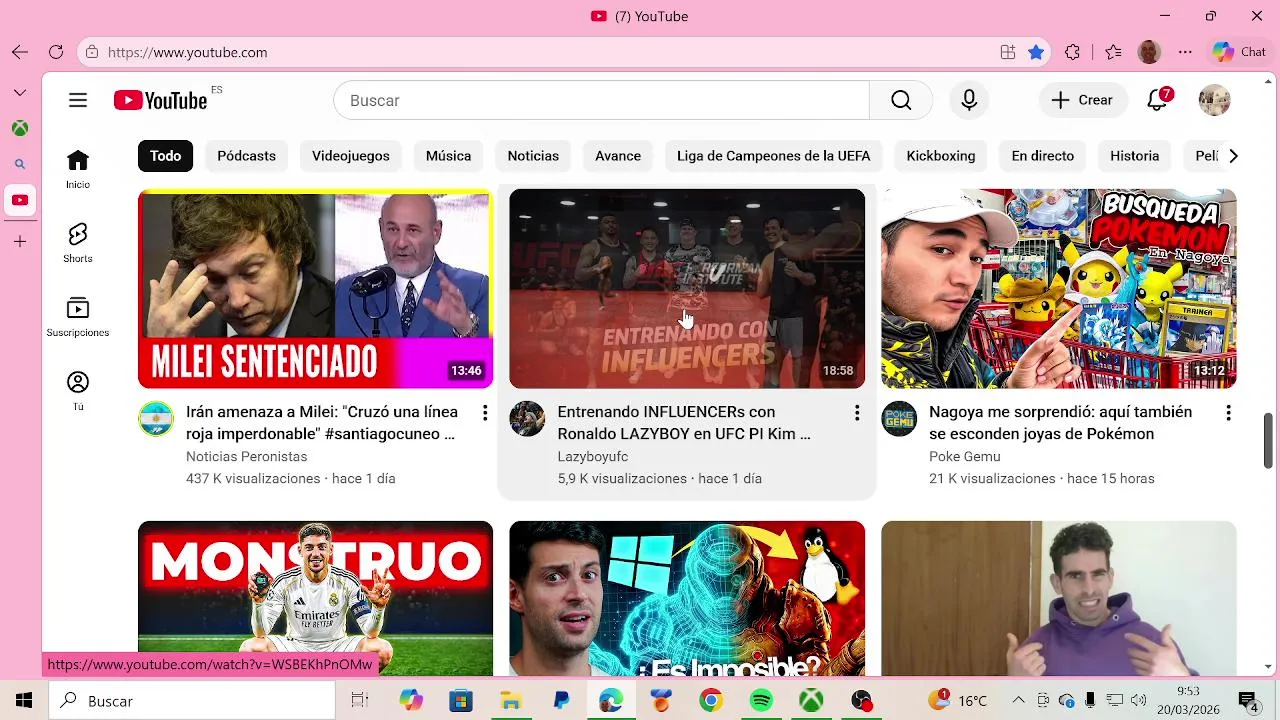Select the Kickboxing filter chip
1280x720 pixels.
(x=941, y=156)
